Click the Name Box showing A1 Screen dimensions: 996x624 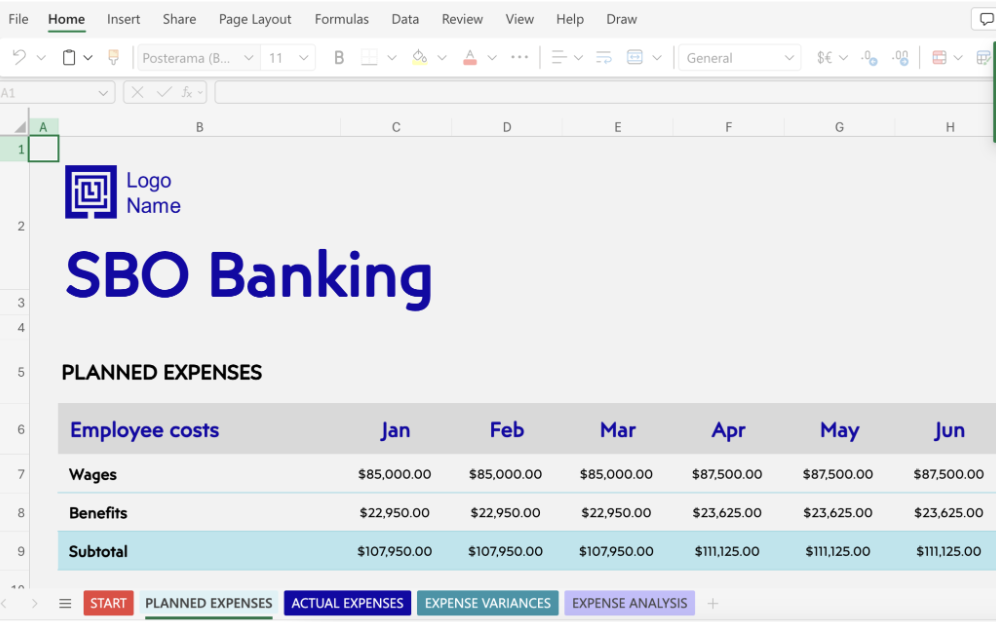pos(48,93)
